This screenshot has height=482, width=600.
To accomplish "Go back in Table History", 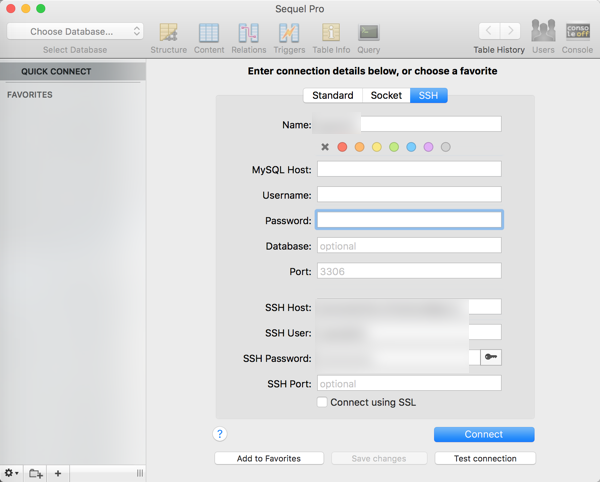I will tap(489, 31).
